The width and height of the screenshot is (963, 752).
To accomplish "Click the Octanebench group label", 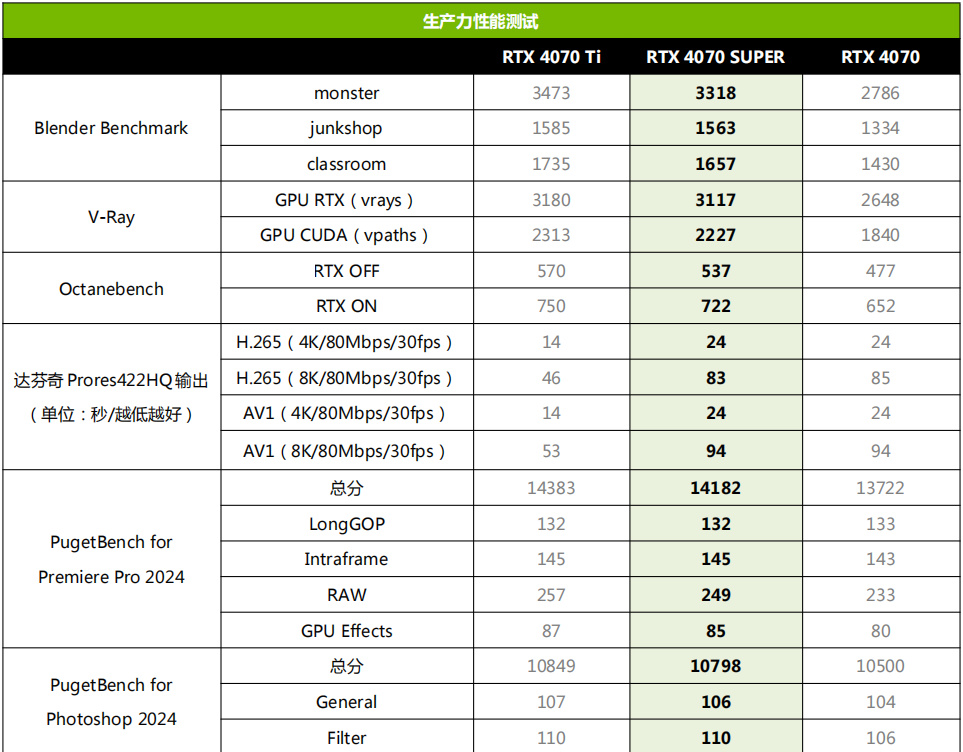I will [111, 289].
